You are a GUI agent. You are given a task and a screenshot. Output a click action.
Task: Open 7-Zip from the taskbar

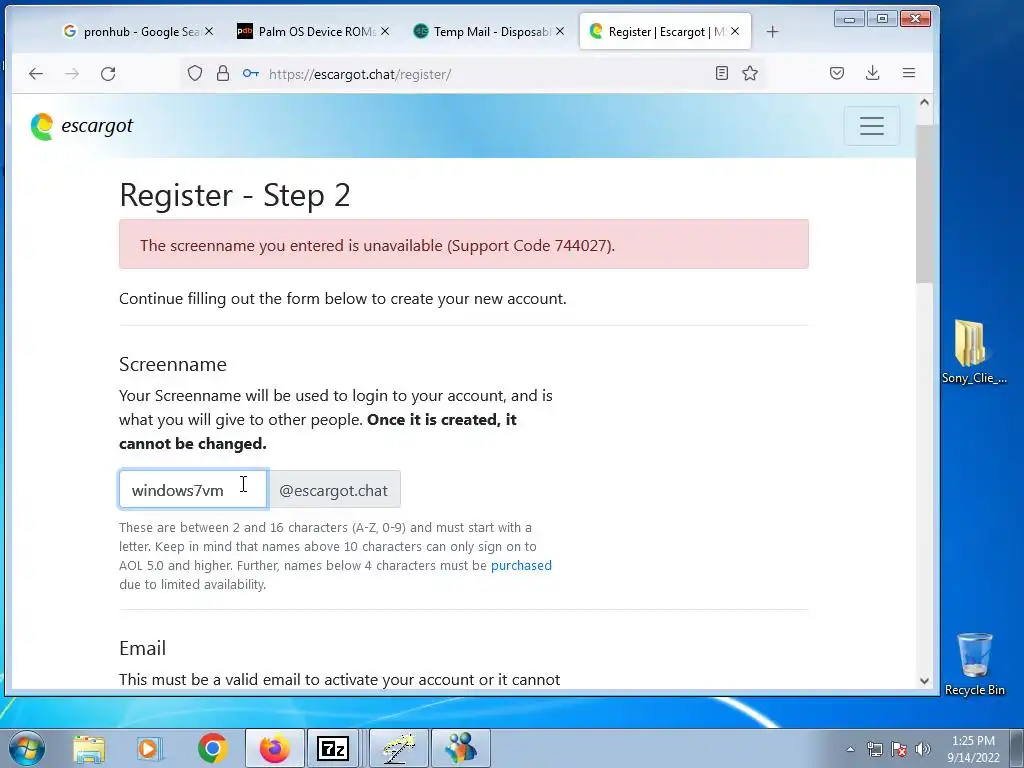[x=333, y=748]
